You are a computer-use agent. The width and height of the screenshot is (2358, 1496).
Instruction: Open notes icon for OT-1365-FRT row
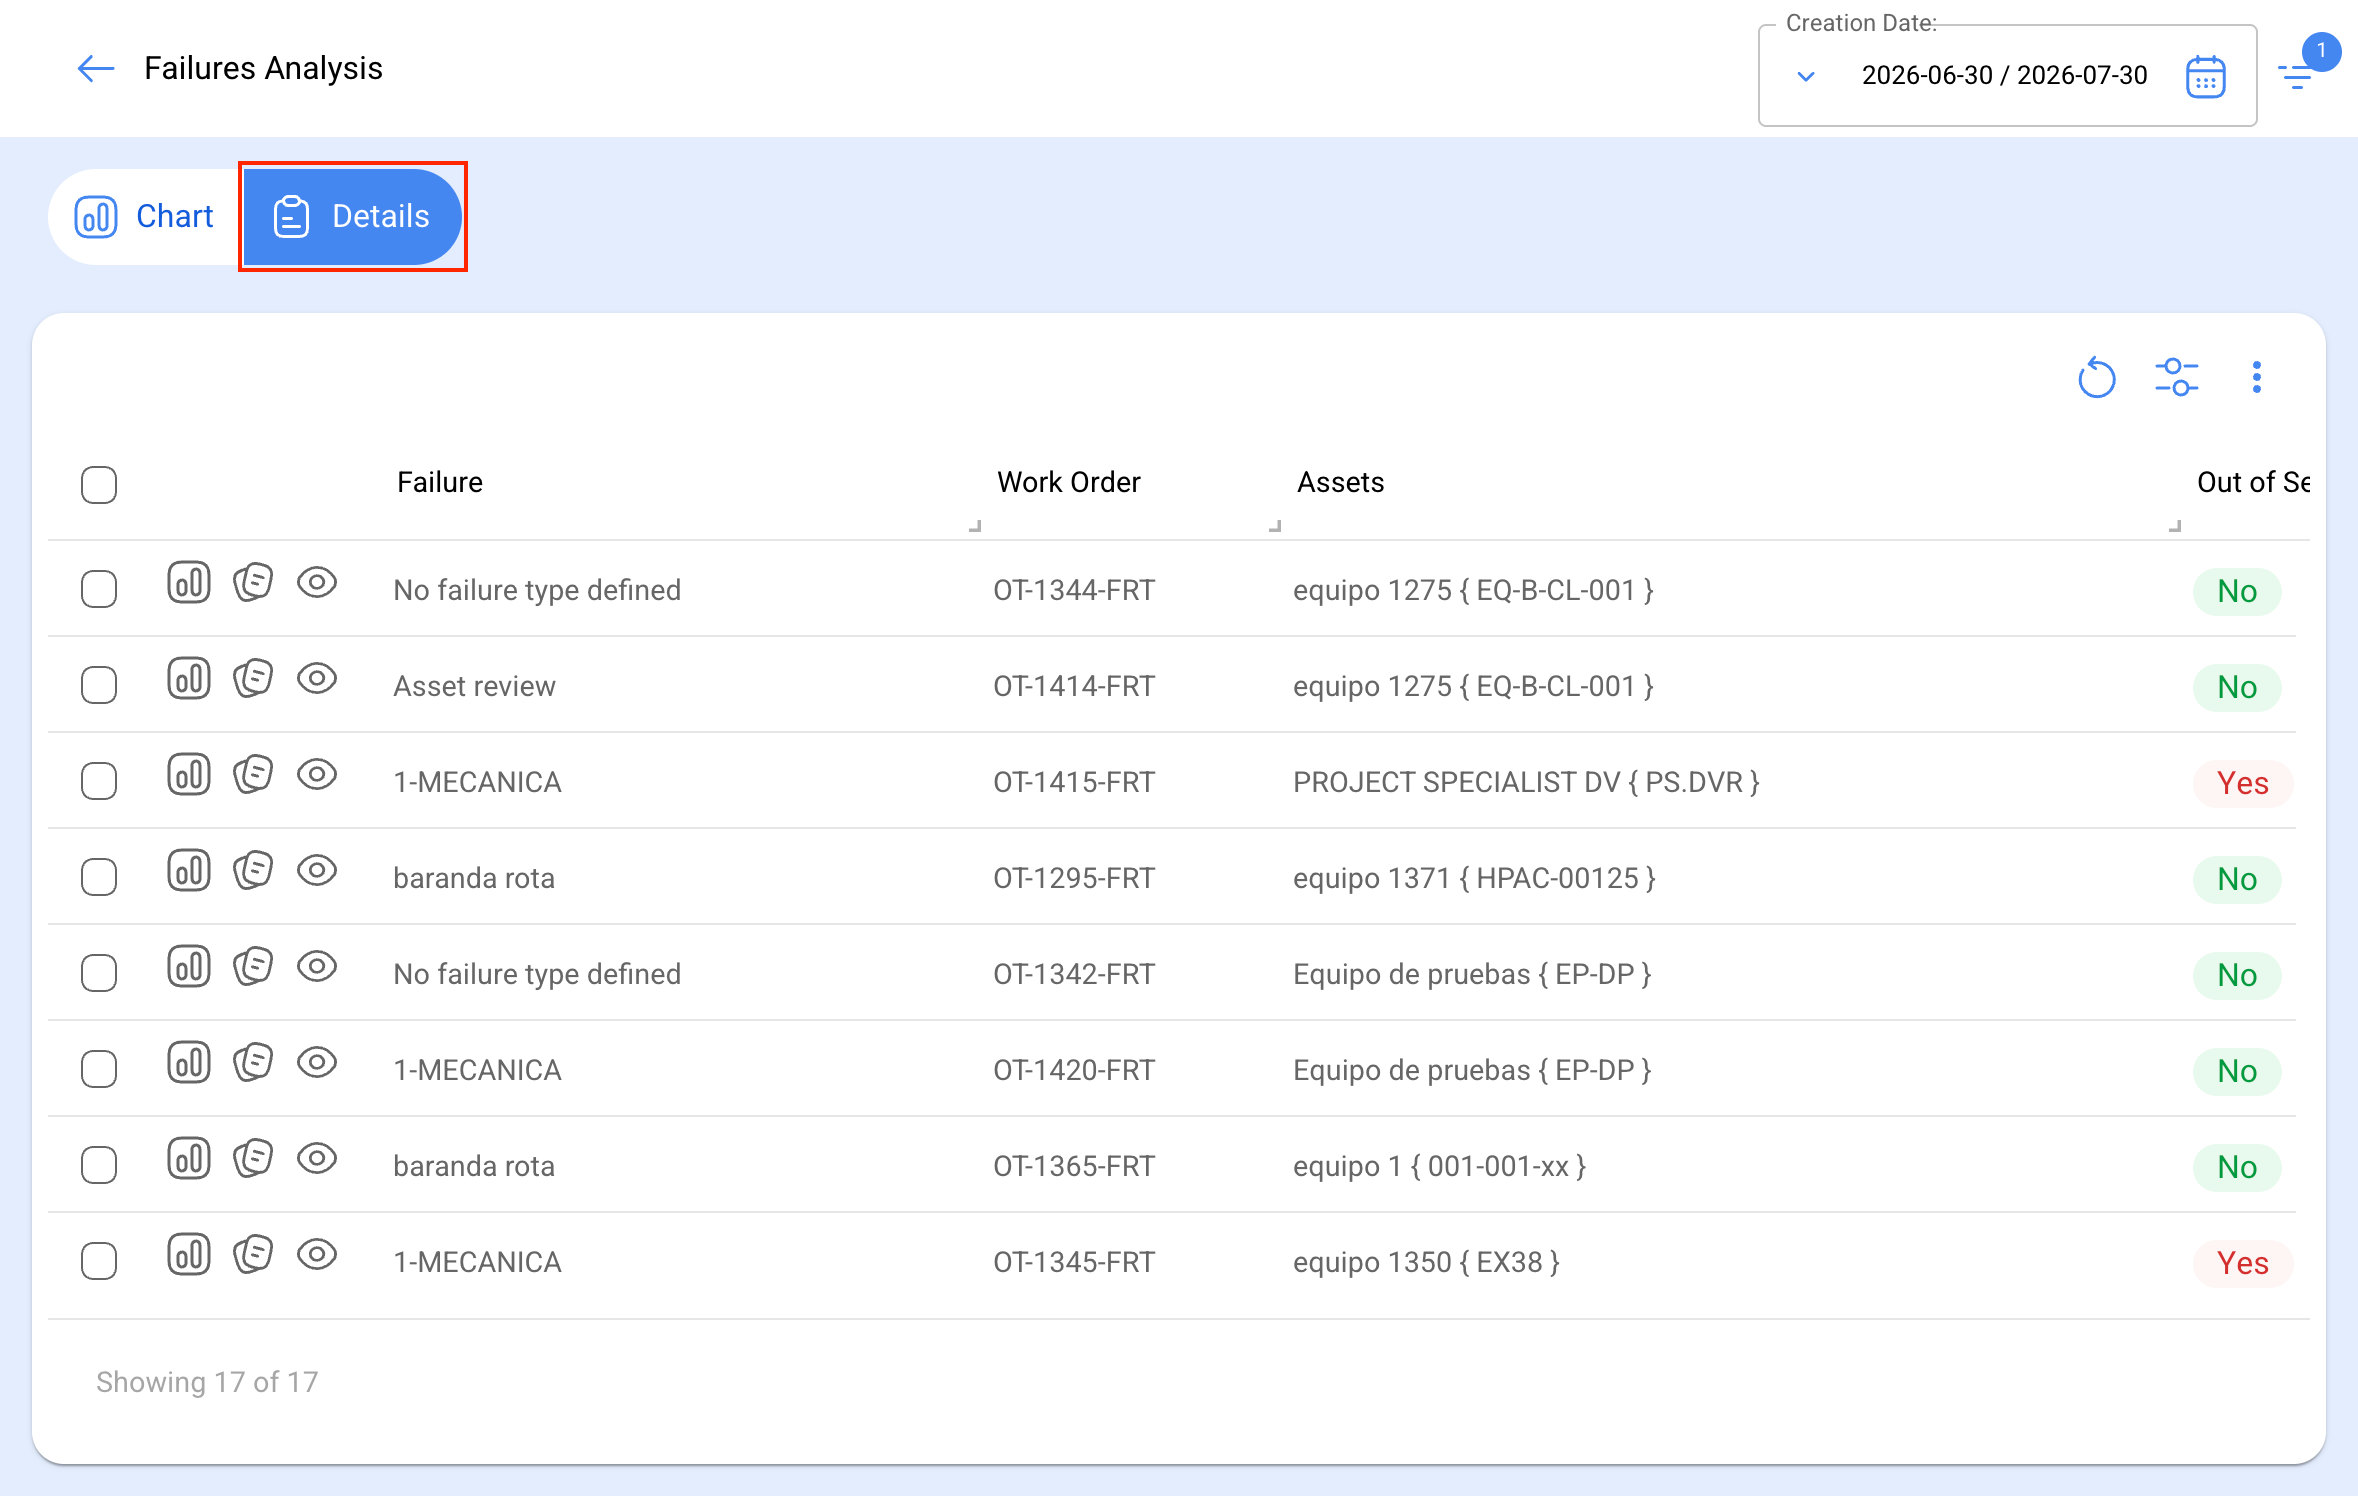point(253,1159)
